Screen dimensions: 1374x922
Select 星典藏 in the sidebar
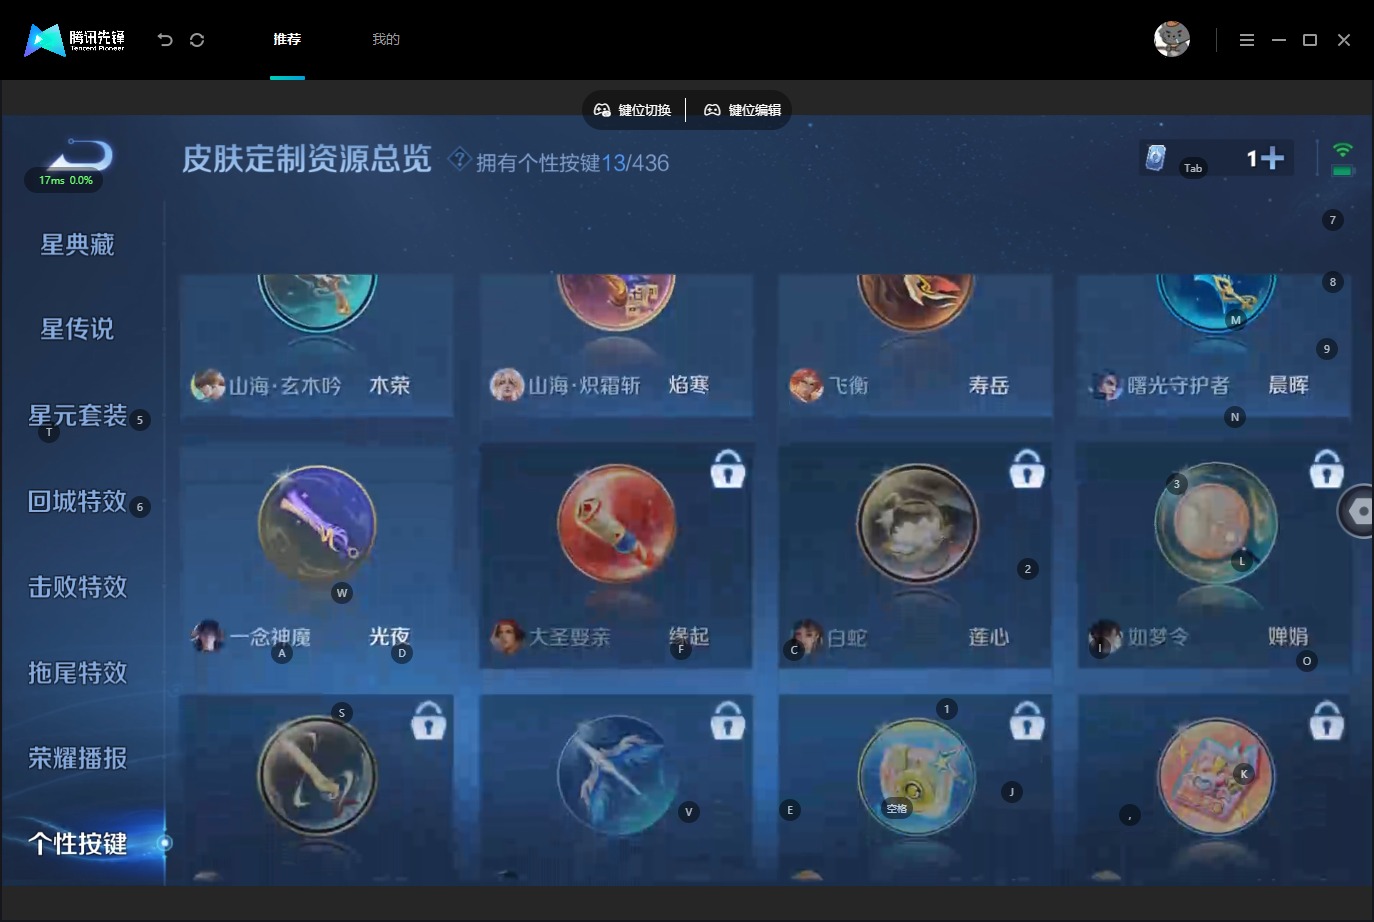tap(77, 245)
